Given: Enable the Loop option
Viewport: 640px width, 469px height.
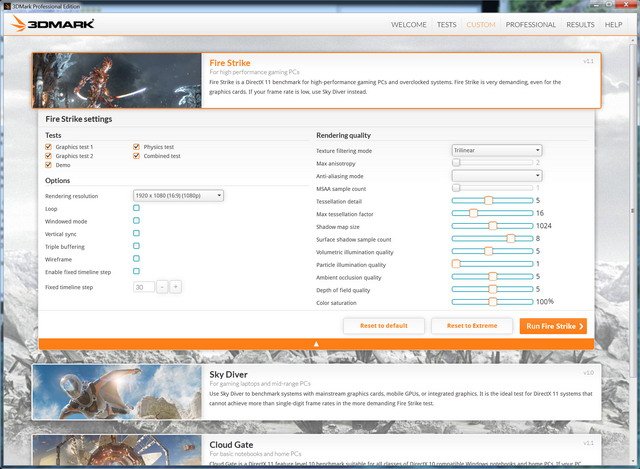Looking at the screenshot, I should pos(136,208).
